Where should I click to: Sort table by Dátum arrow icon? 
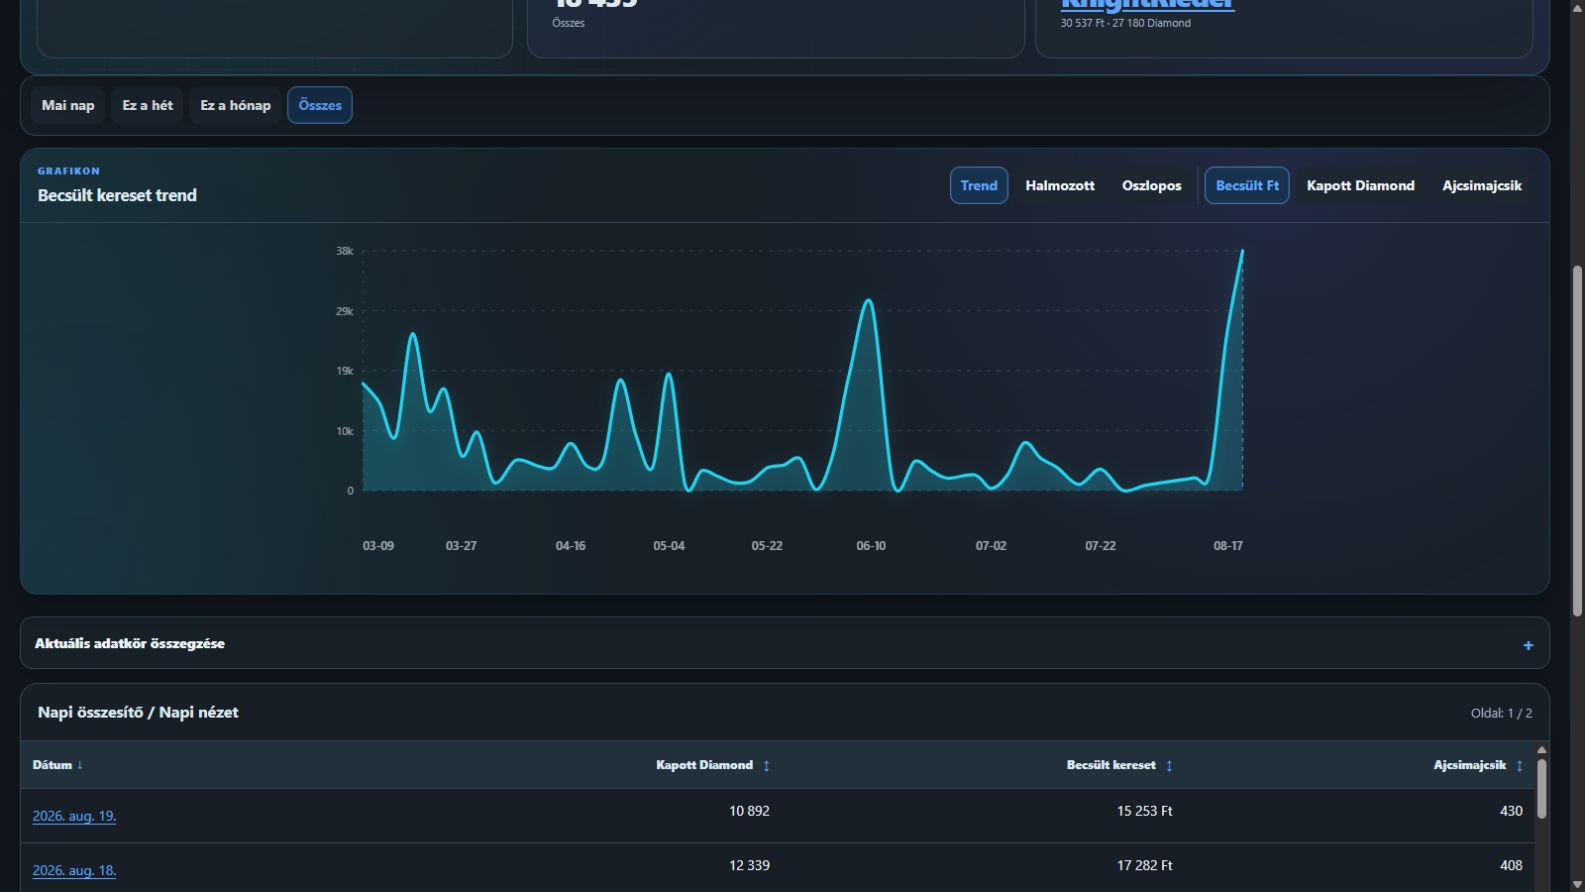tap(80, 765)
